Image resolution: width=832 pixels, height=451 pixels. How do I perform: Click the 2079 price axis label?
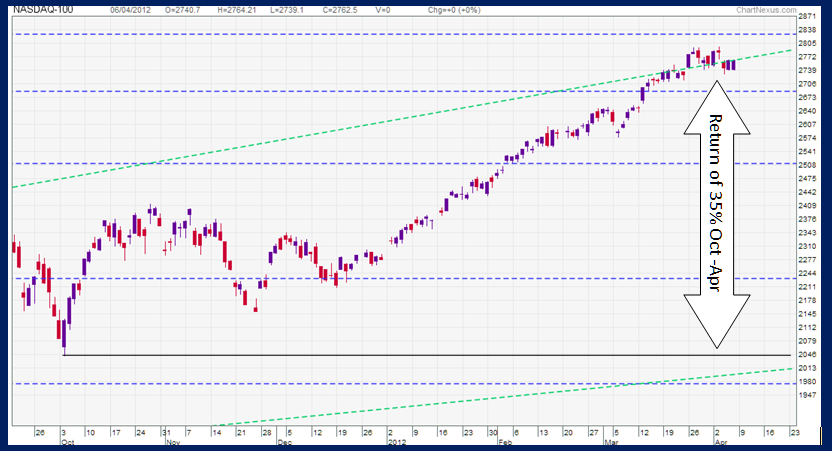point(807,341)
